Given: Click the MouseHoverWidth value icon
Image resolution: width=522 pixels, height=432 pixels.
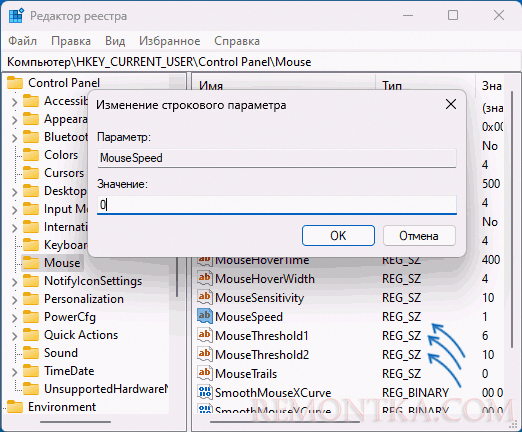Looking at the screenshot, I should (204, 278).
